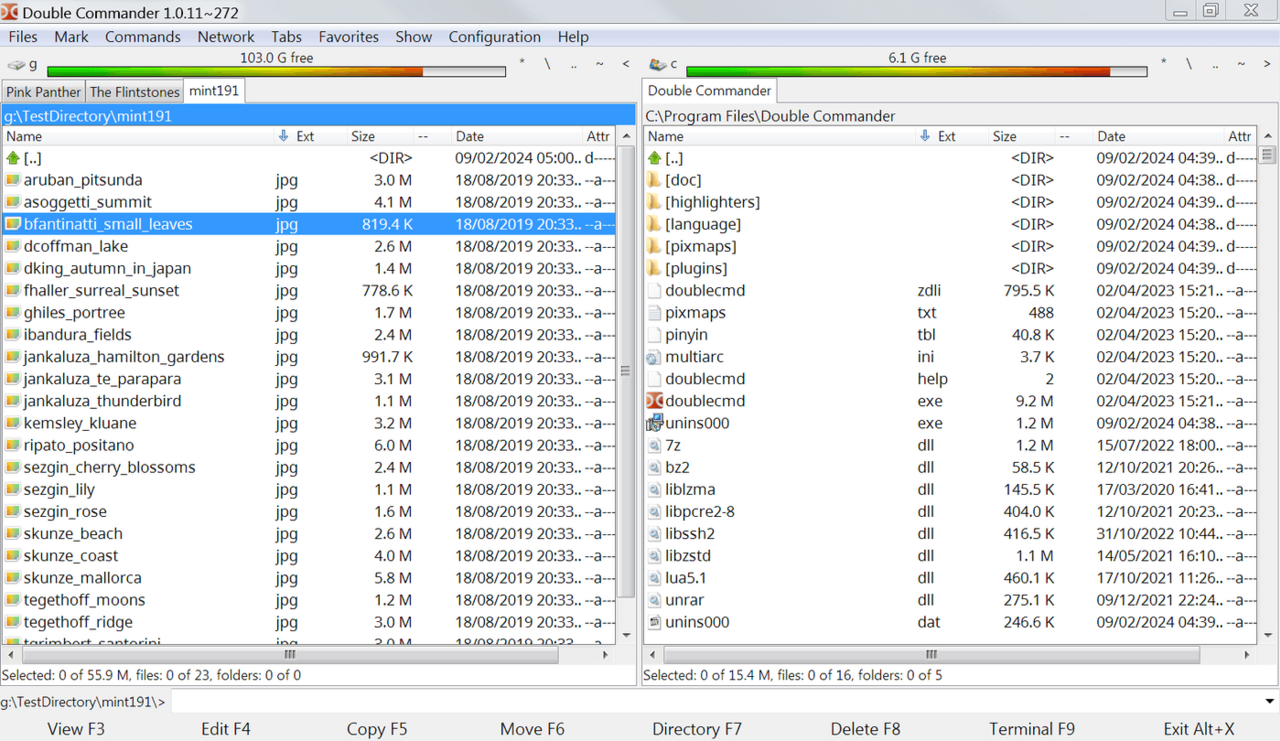Viewport: 1280px width, 741px height.
Task: Open the g drive button in left panel
Action: coord(22,64)
